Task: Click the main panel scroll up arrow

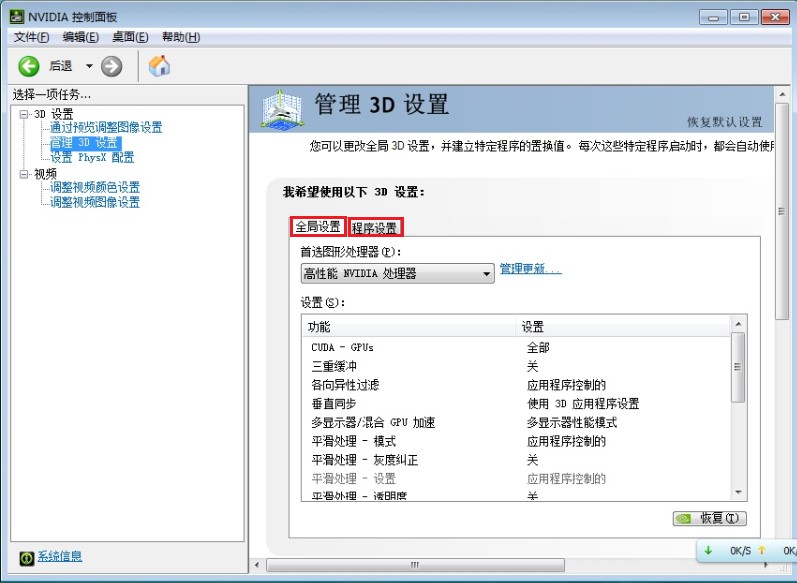Action: (x=782, y=95)
